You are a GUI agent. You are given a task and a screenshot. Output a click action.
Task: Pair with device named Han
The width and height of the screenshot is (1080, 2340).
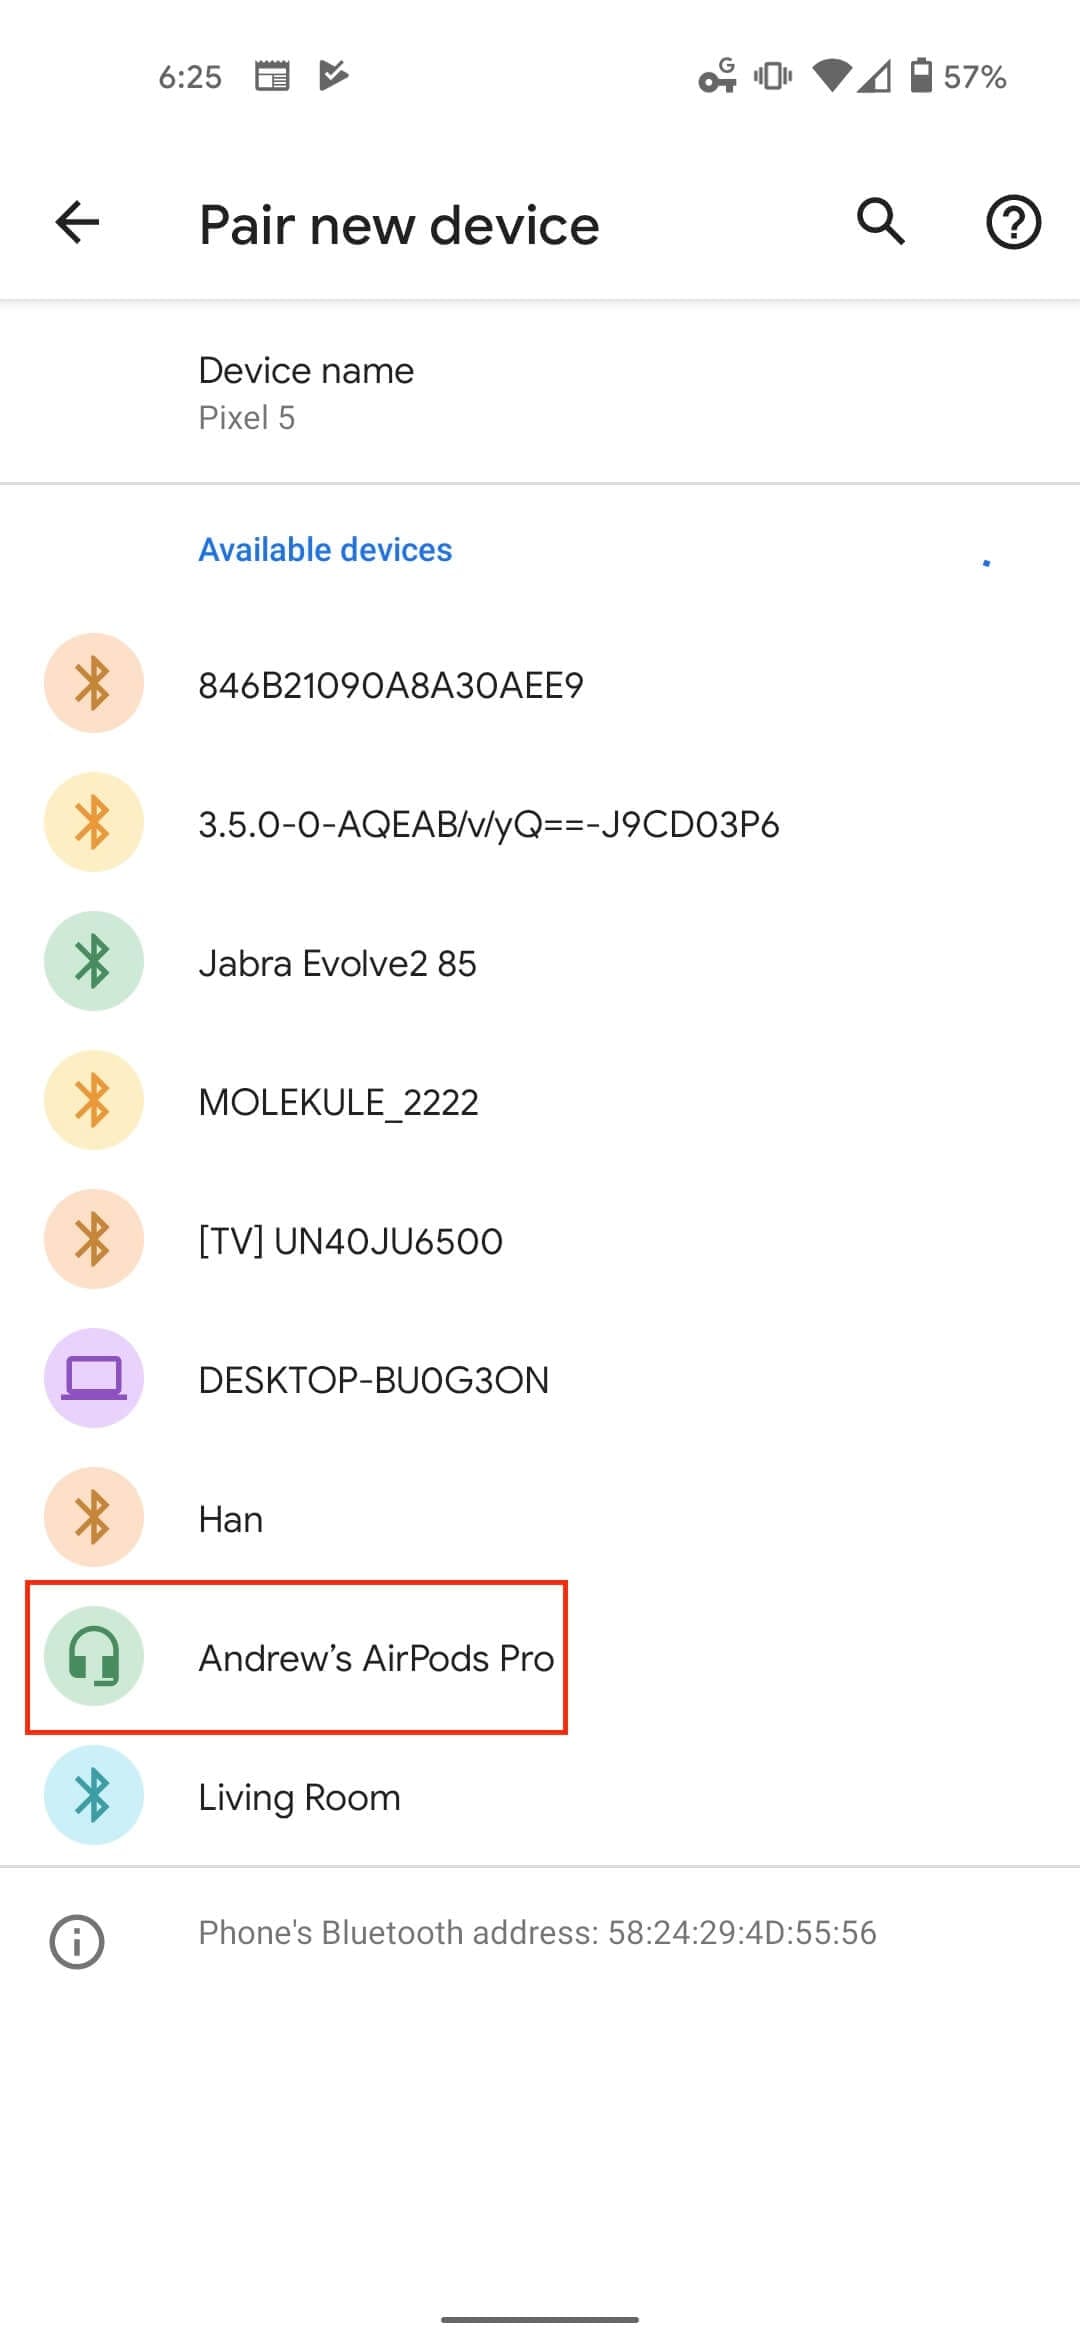[x=540, y=1518]
